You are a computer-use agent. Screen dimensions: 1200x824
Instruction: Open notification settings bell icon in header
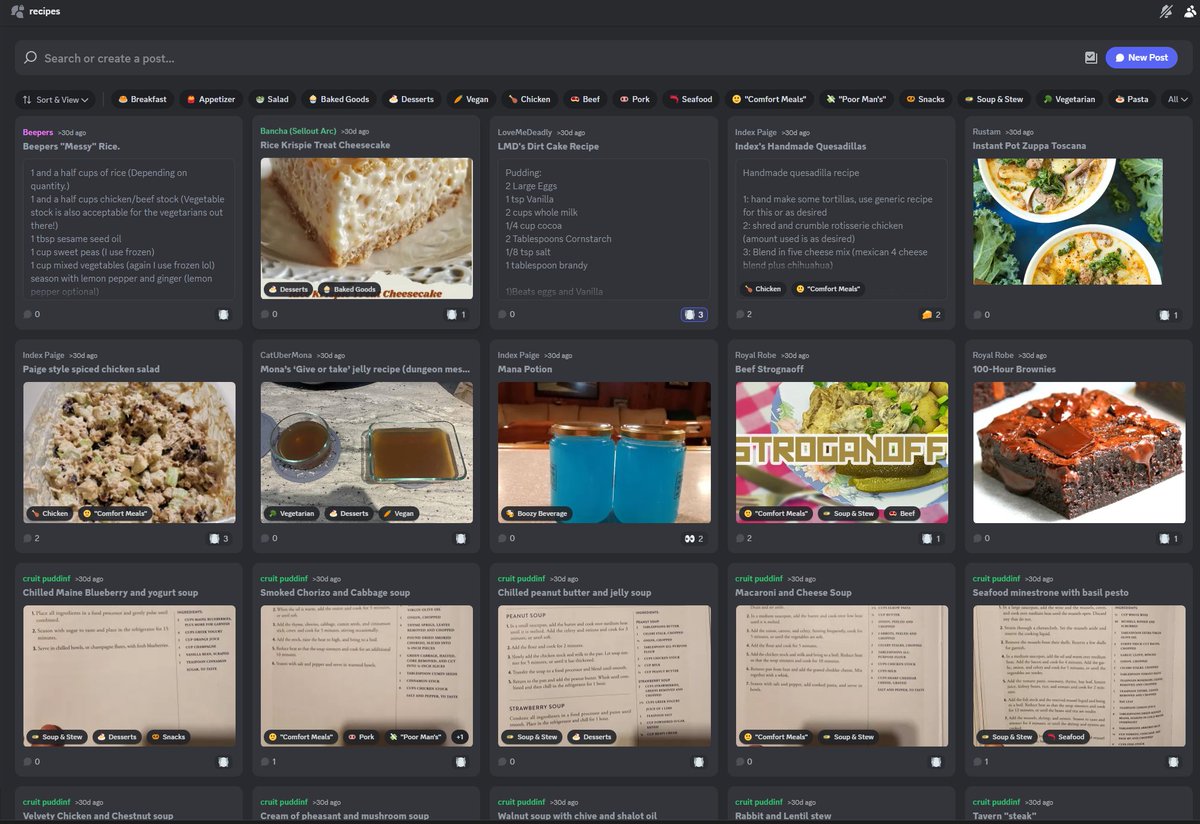click(x=1164, y=11)
